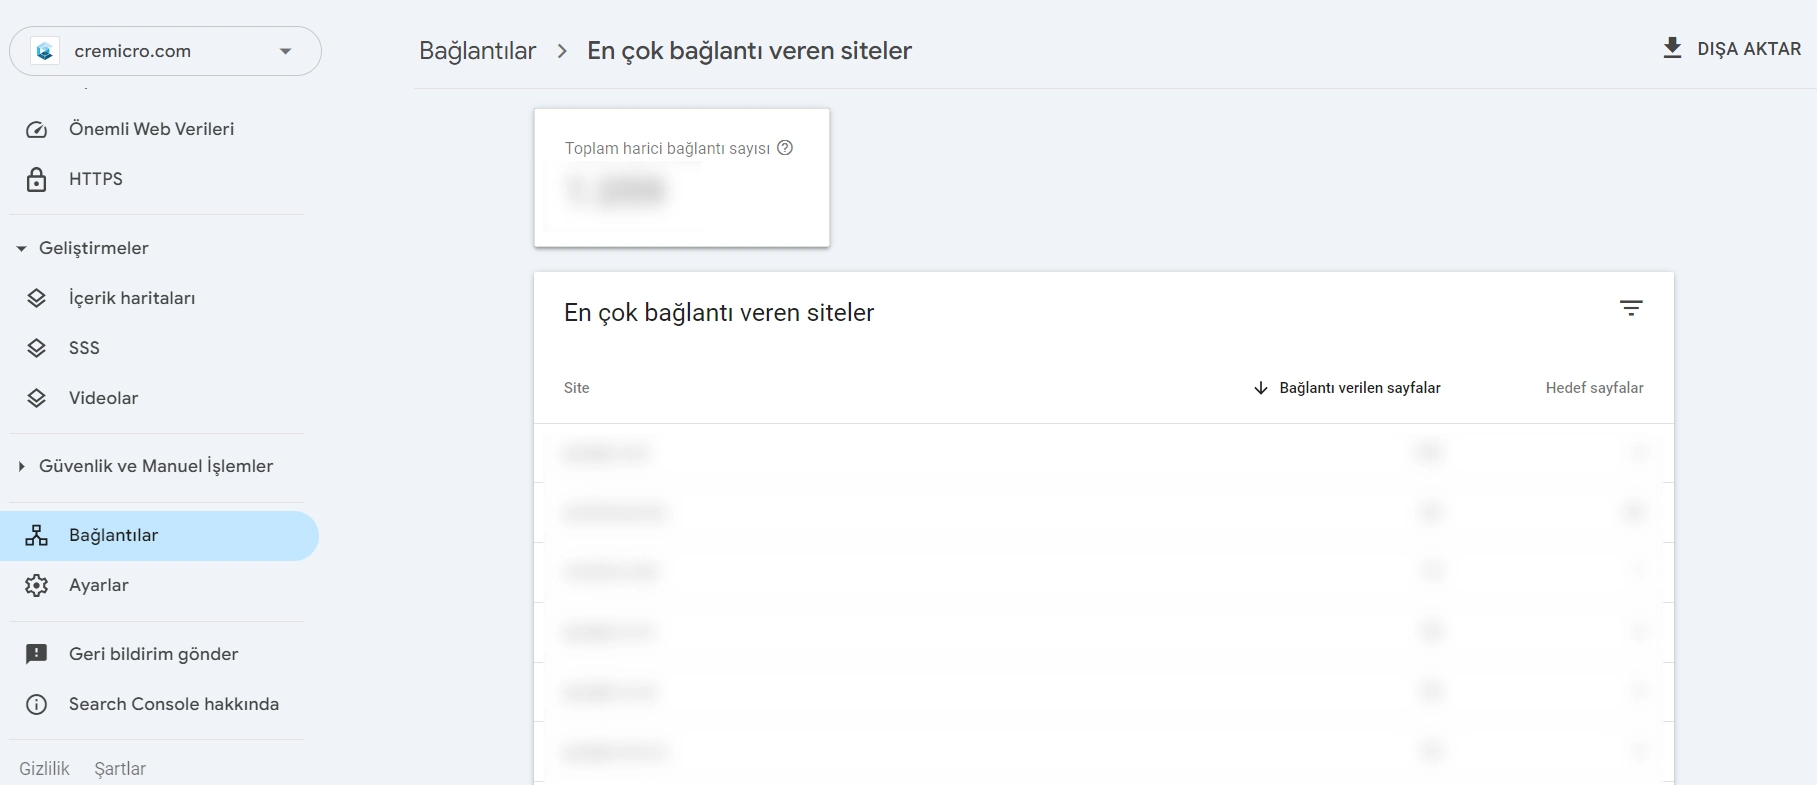Click the En çok bağlantı veren siteler breadcrumb title
Image resolution: width=1817 pixels, height=785 pixels.
[749, 51]
